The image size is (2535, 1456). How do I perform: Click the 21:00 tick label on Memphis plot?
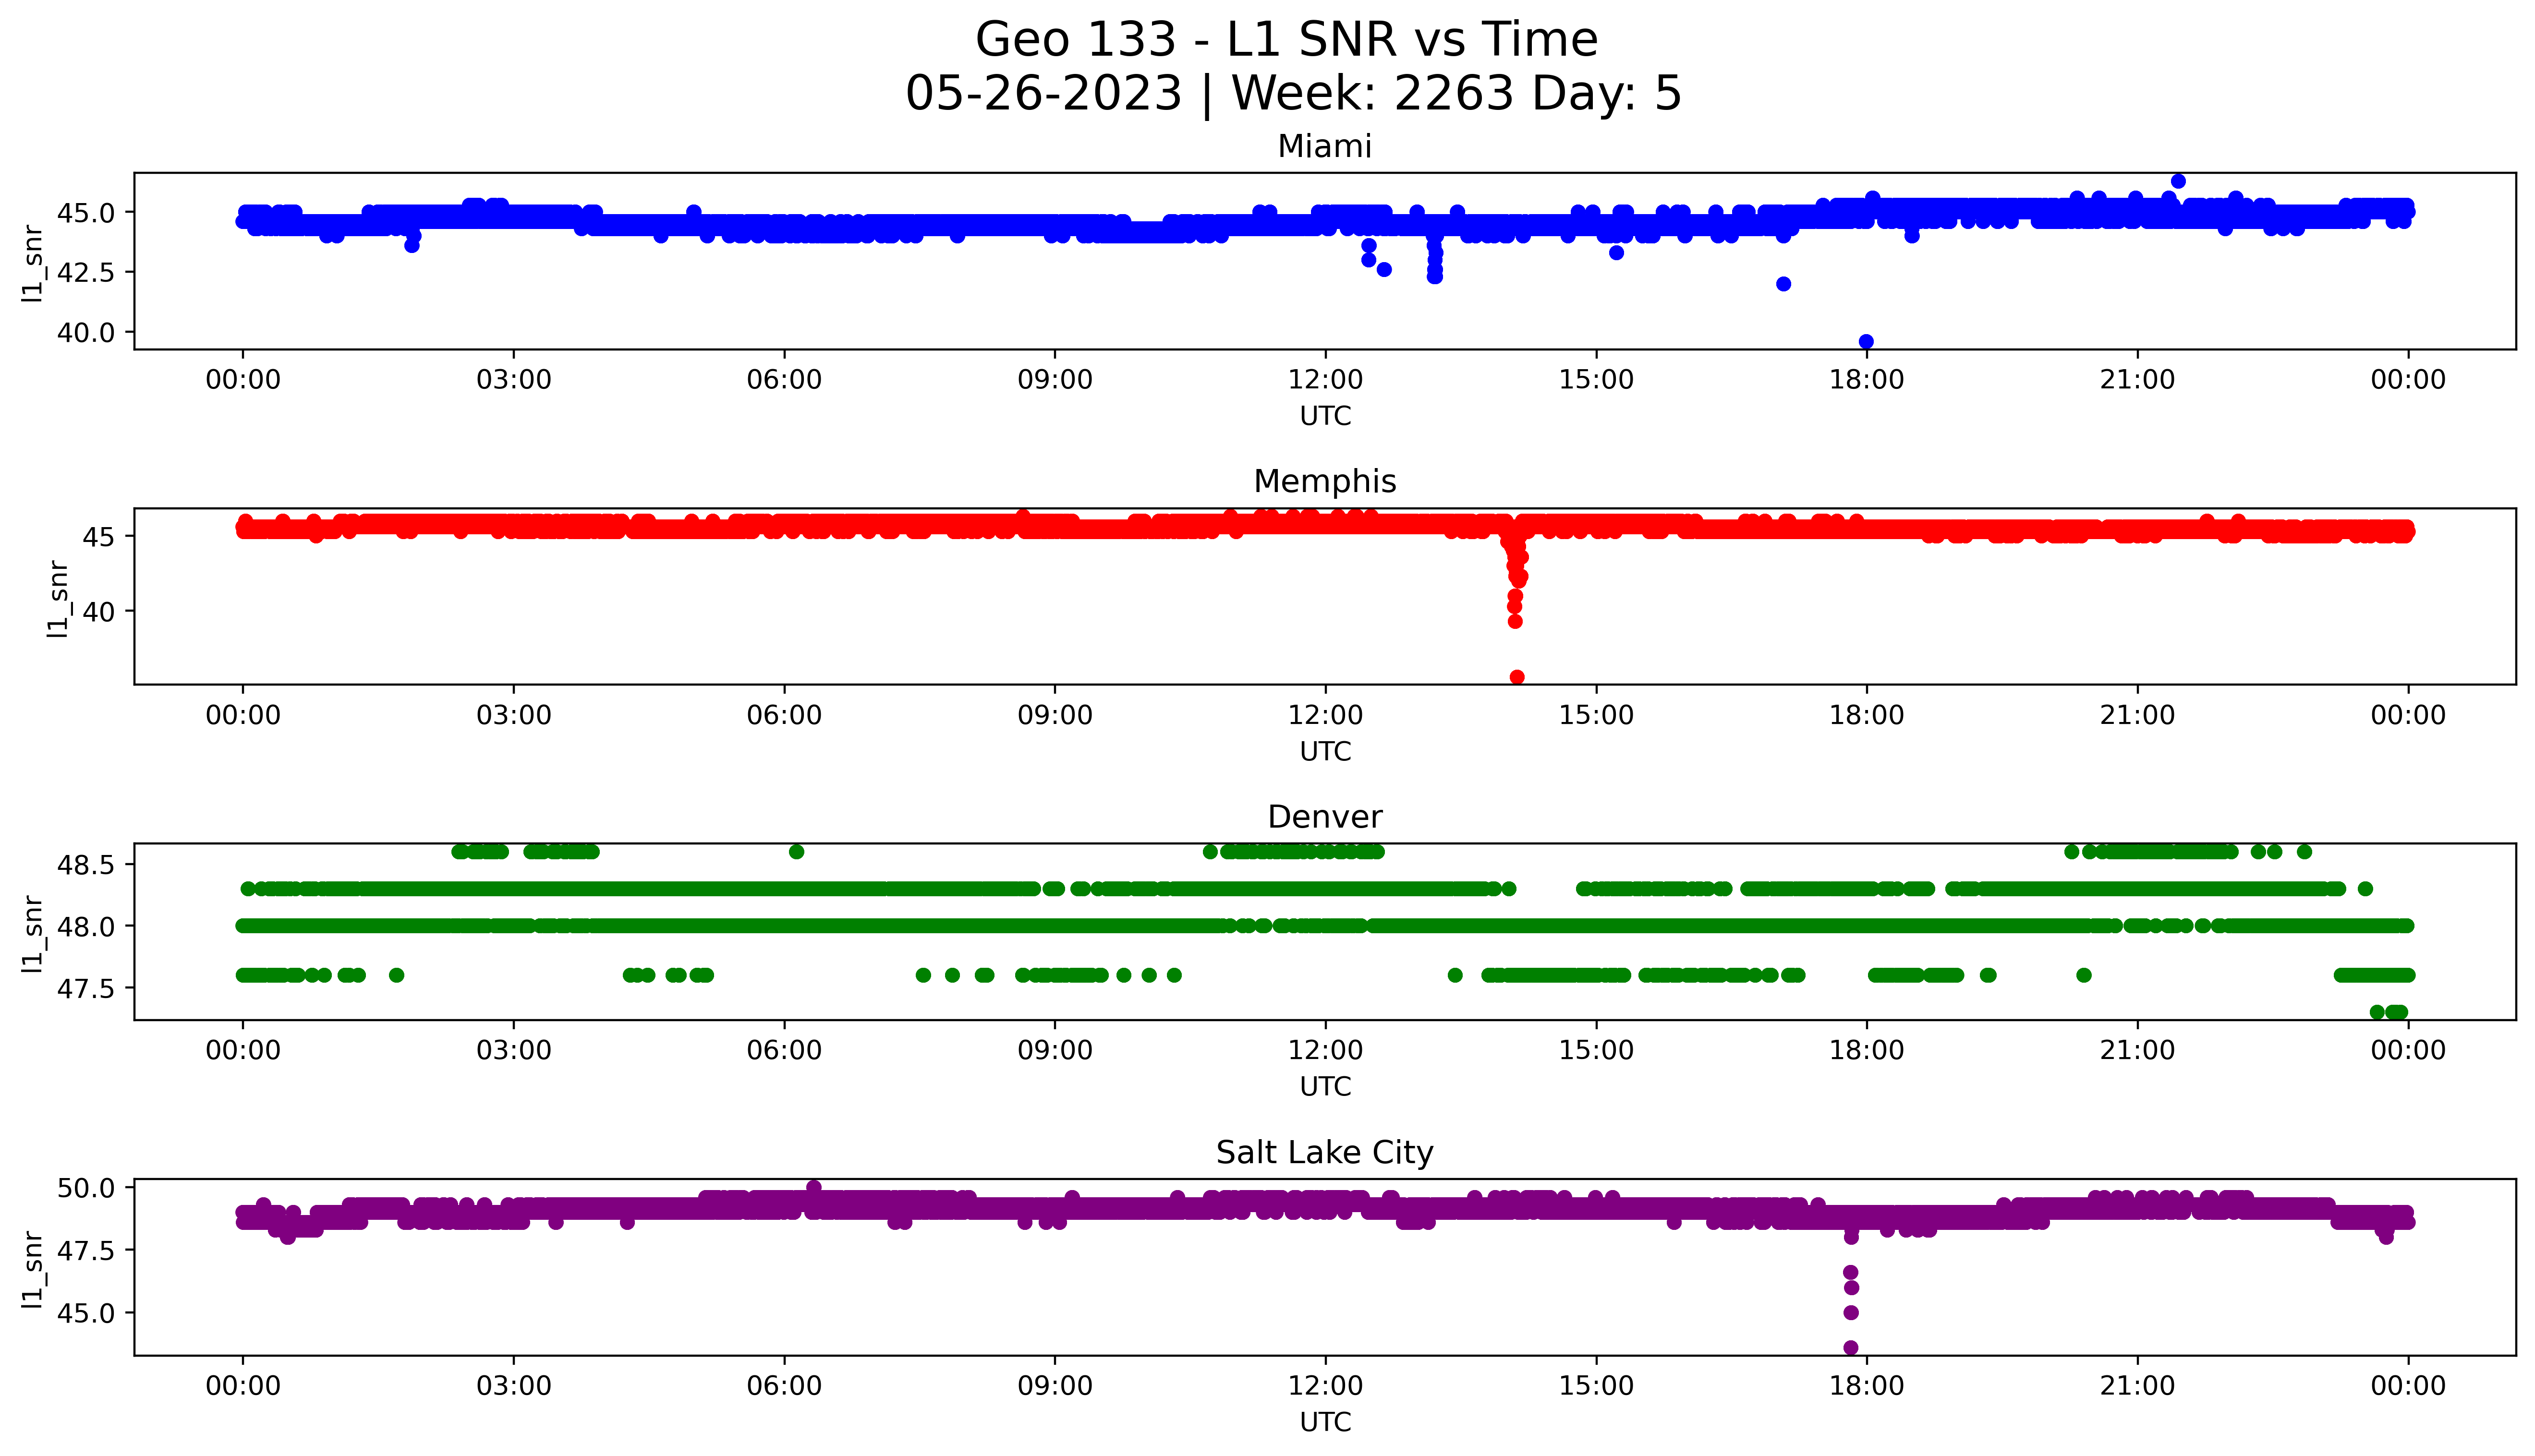2138,715
